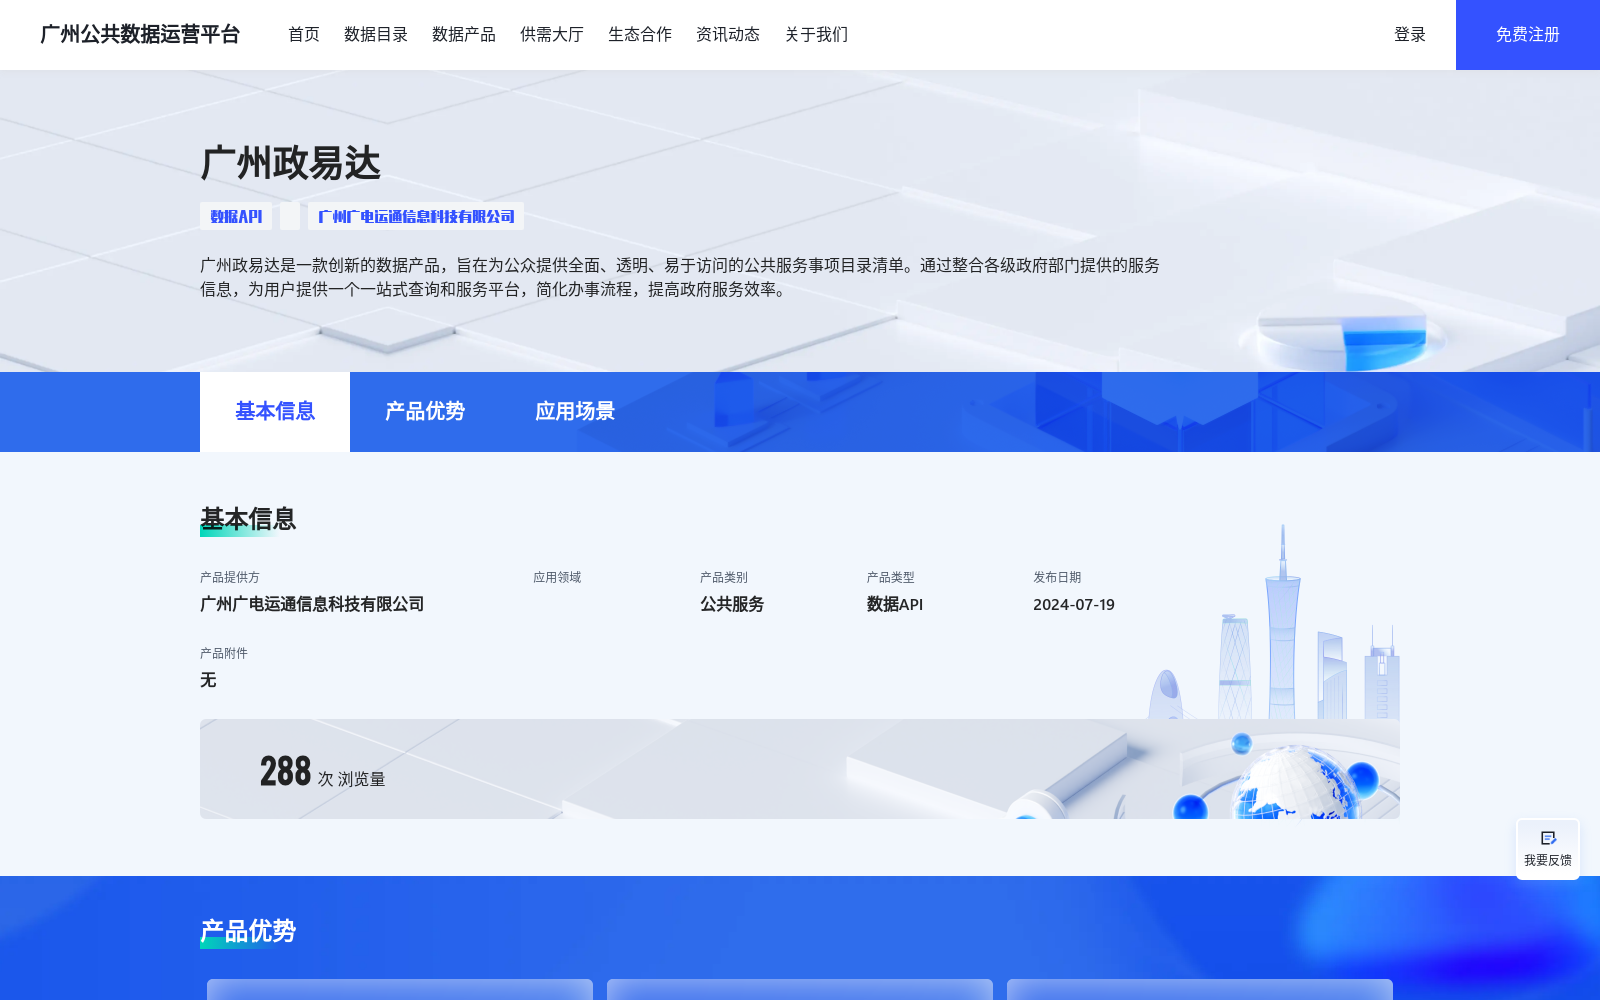Visit the 资讯动态 section
Viewport: 1600px width, 1000px height.
coord(728,34)
